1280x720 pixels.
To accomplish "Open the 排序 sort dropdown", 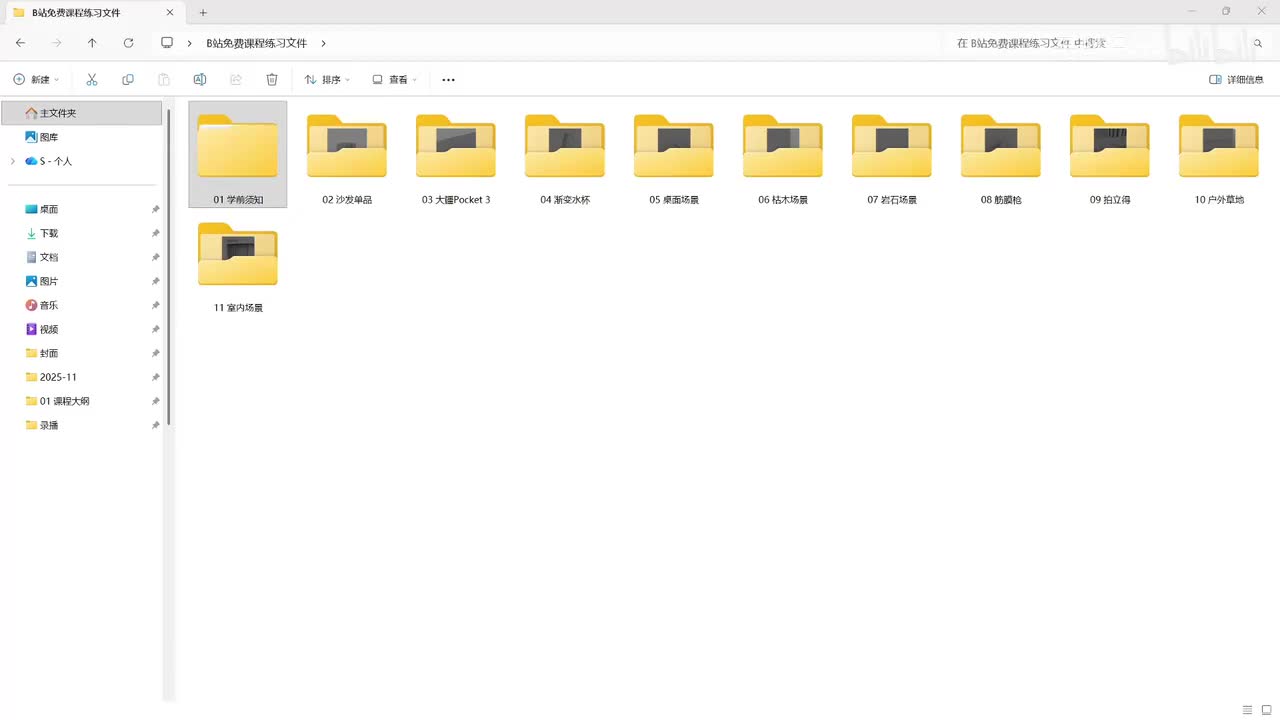I will [x=327, y=79].
